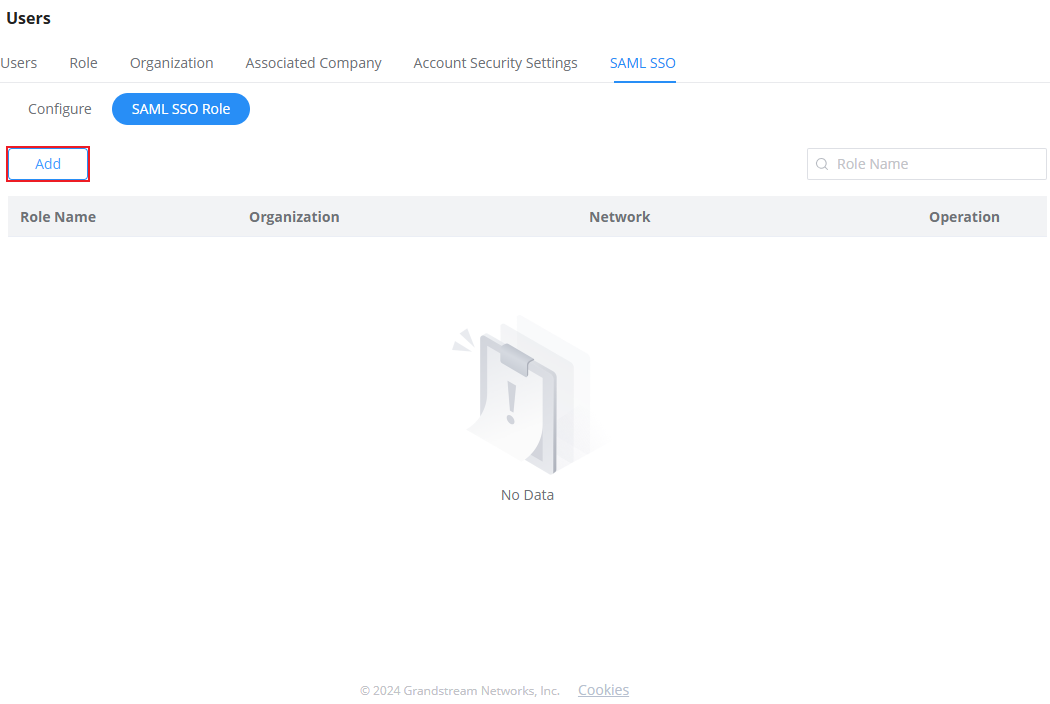Click the search magnifier icon
Image resolution: width=1050 pixels, height=704 pixels.
tap(822, 164)
